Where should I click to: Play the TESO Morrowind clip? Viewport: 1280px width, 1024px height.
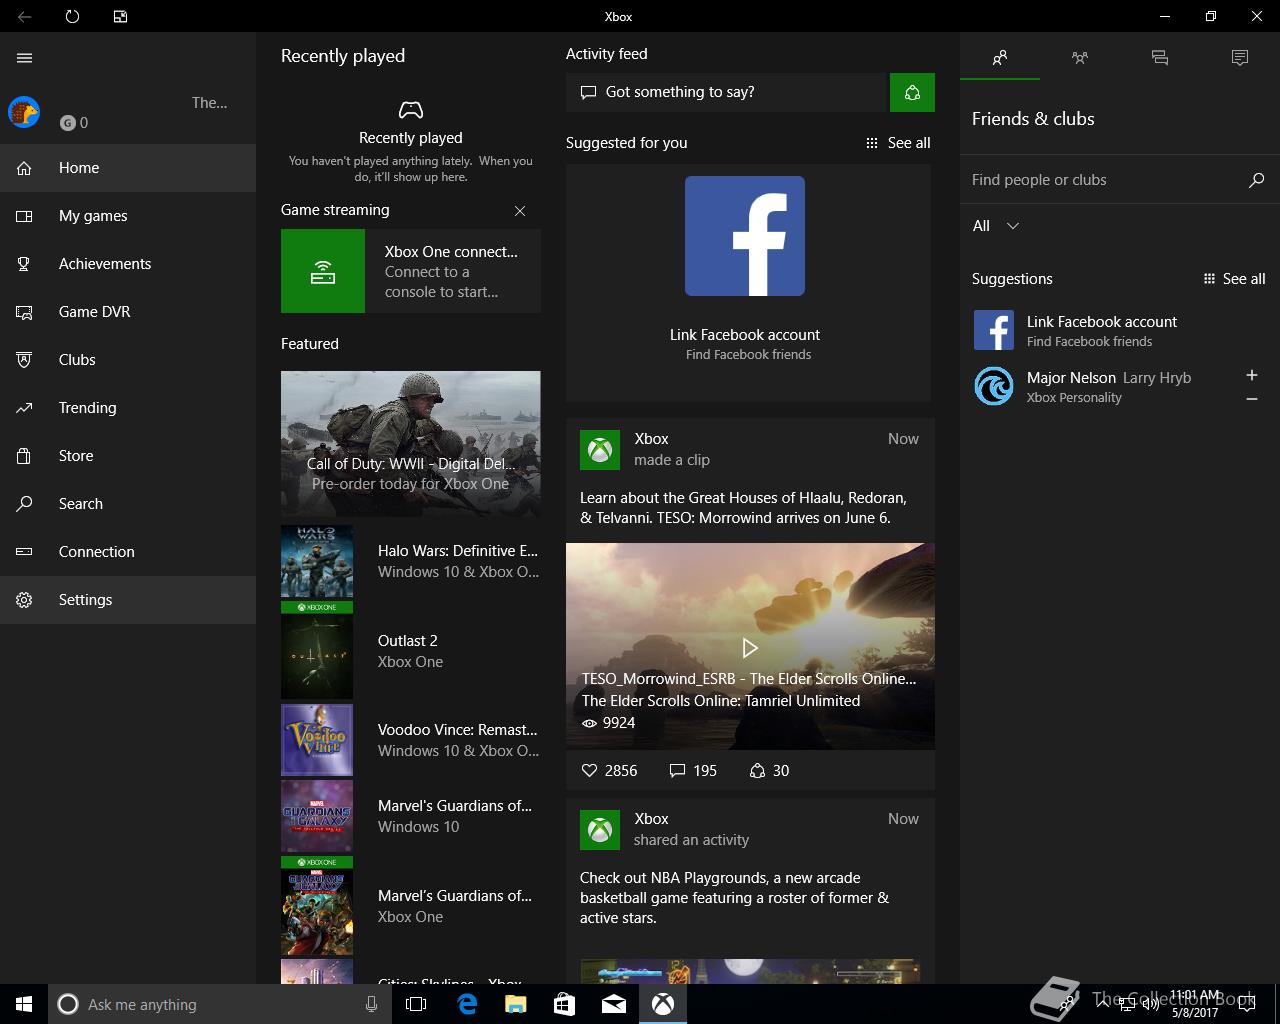point(750,647)
